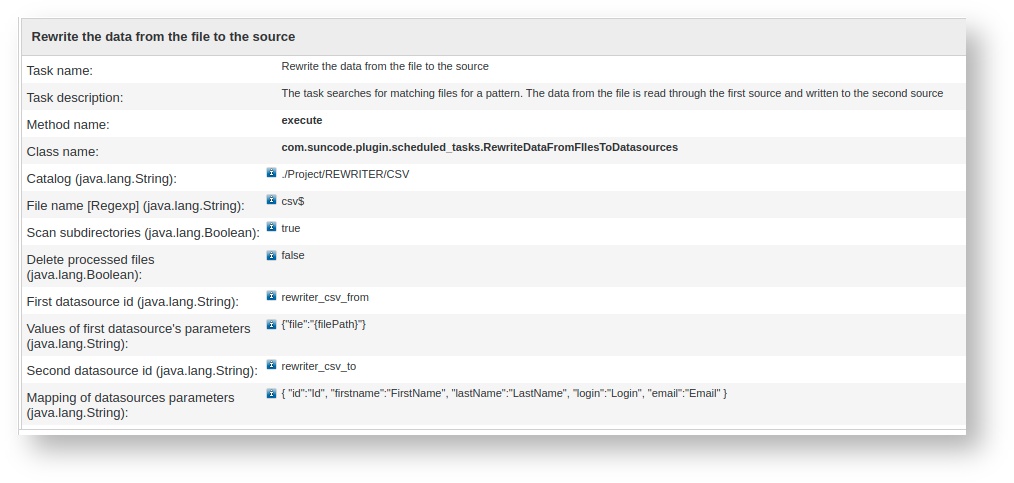Click the icon next to rewriter_csv_from
The image size is (1014, 483).
[271, 296]
